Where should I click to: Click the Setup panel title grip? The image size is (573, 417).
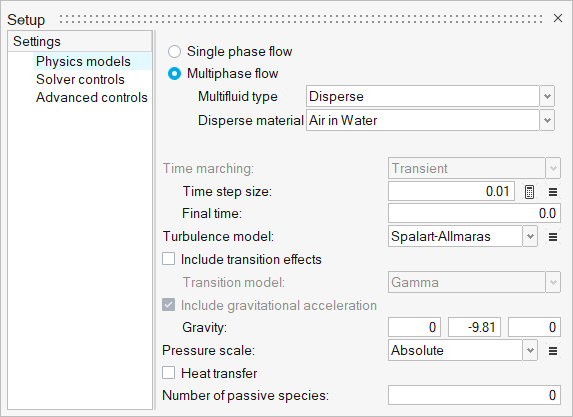(x=301, y=19)
